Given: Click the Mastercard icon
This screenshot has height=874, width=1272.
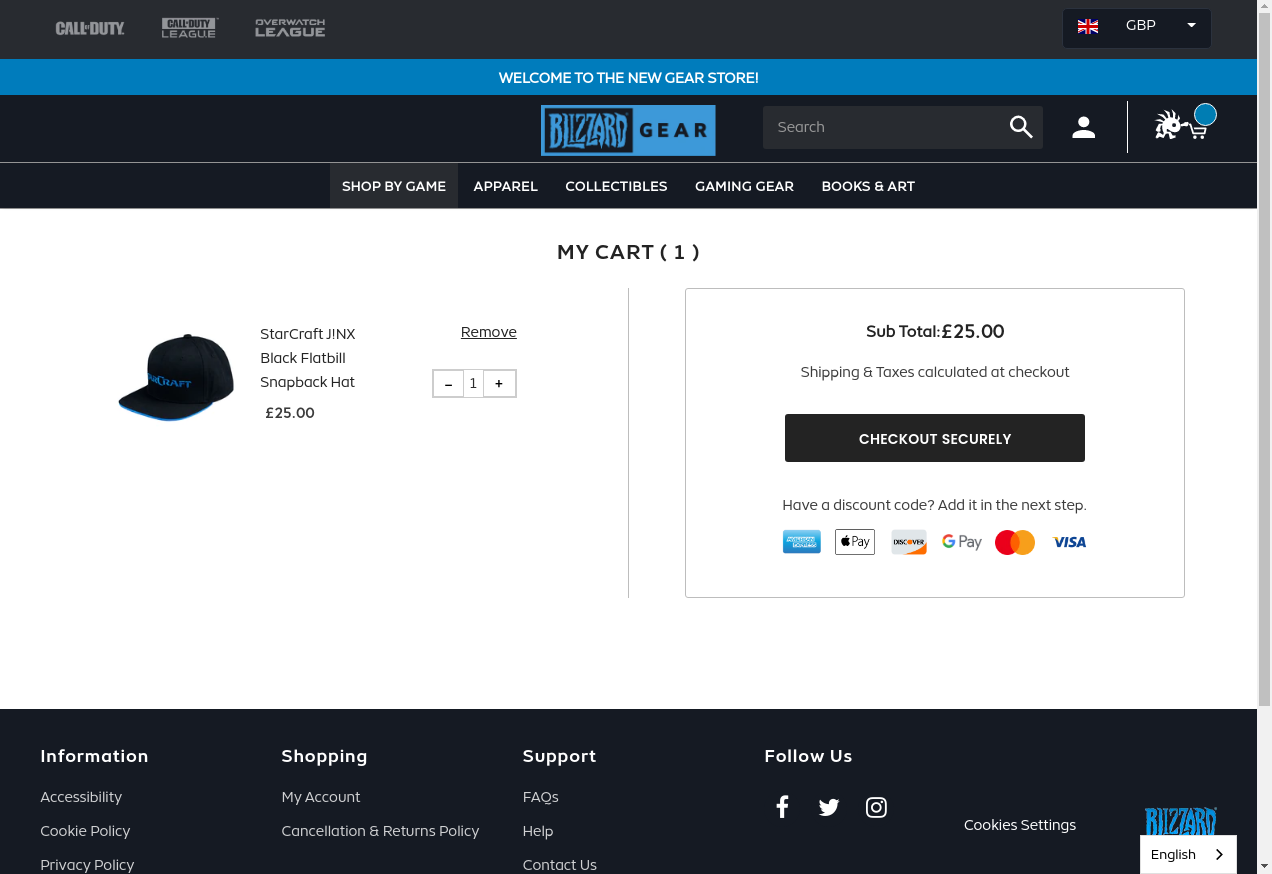Looking at the screenshot, I should pos(1015,542).
